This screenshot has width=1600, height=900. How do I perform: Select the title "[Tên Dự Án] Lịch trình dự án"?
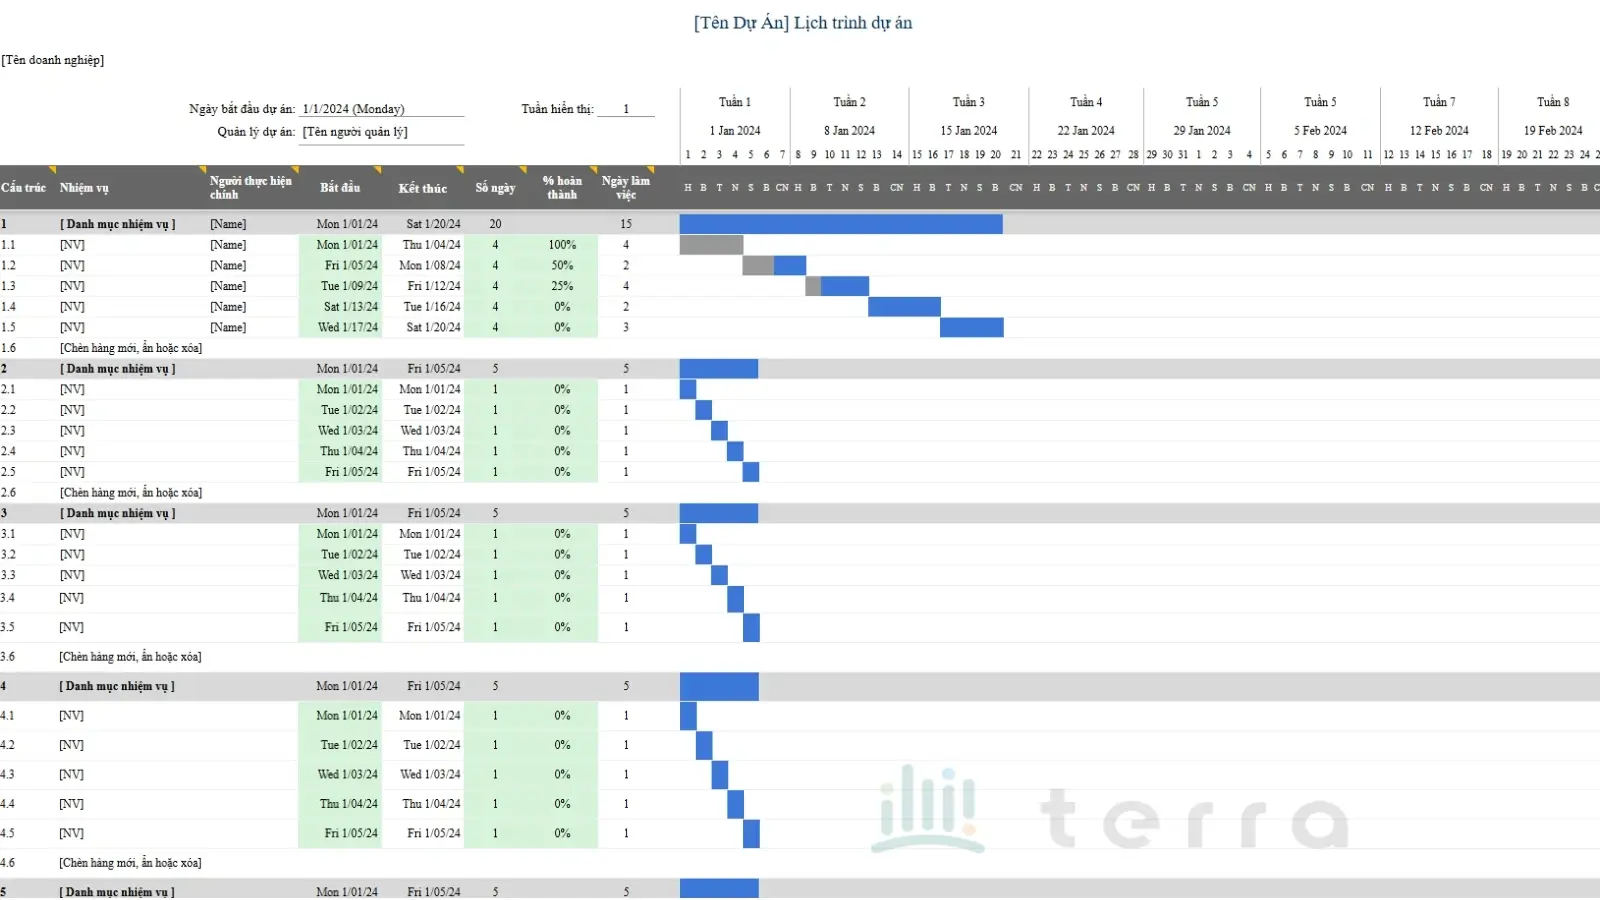(803, 23)
